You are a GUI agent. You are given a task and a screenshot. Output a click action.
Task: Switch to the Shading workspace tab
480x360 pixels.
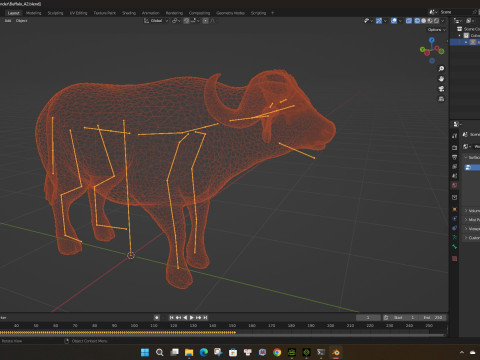(x=129, y=13)
